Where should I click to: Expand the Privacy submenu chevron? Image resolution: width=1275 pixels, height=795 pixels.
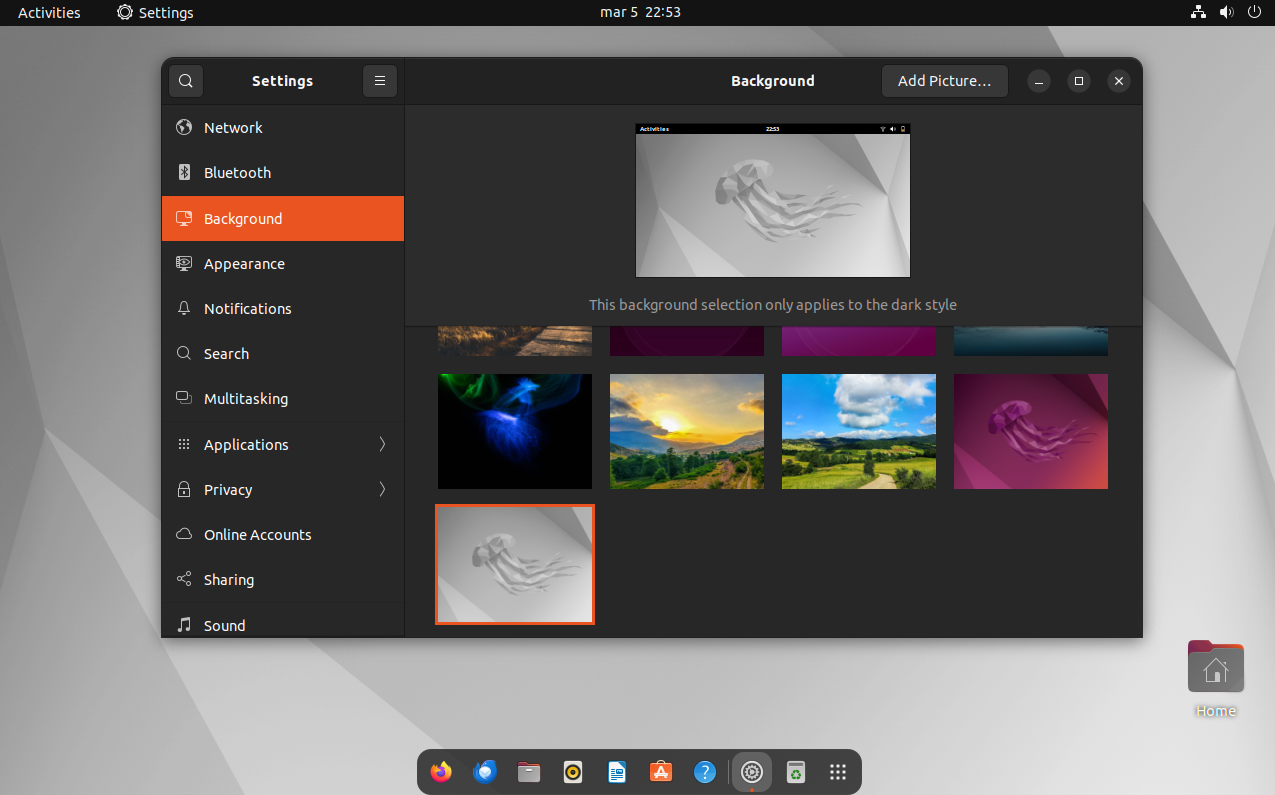tap(382, 490)
